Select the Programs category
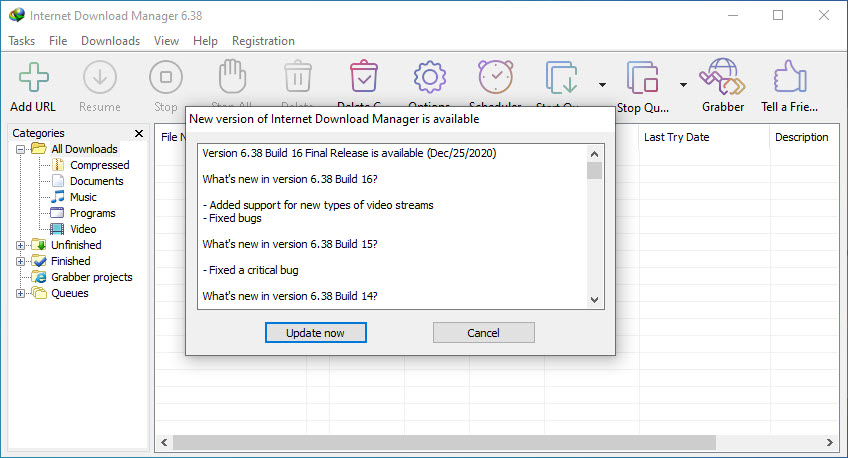This screenshot has height=458, width=848. click(x=92, y=213)
